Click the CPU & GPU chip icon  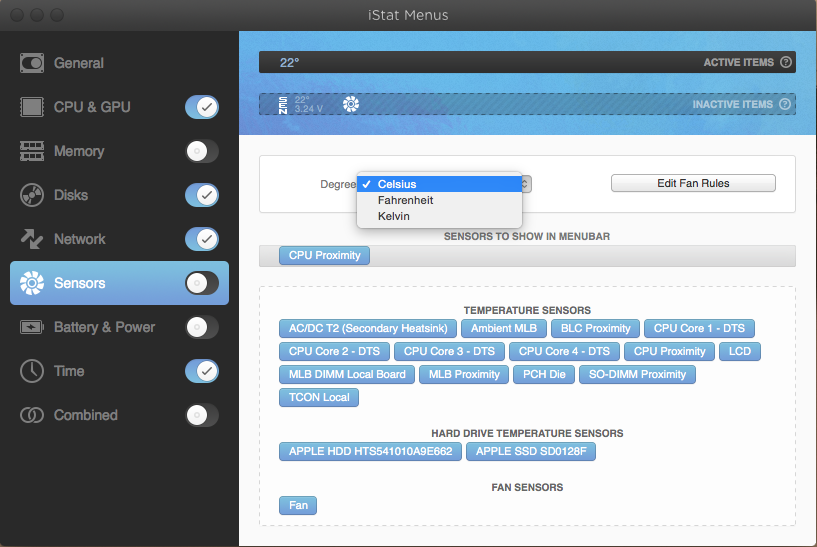[32, 107]
